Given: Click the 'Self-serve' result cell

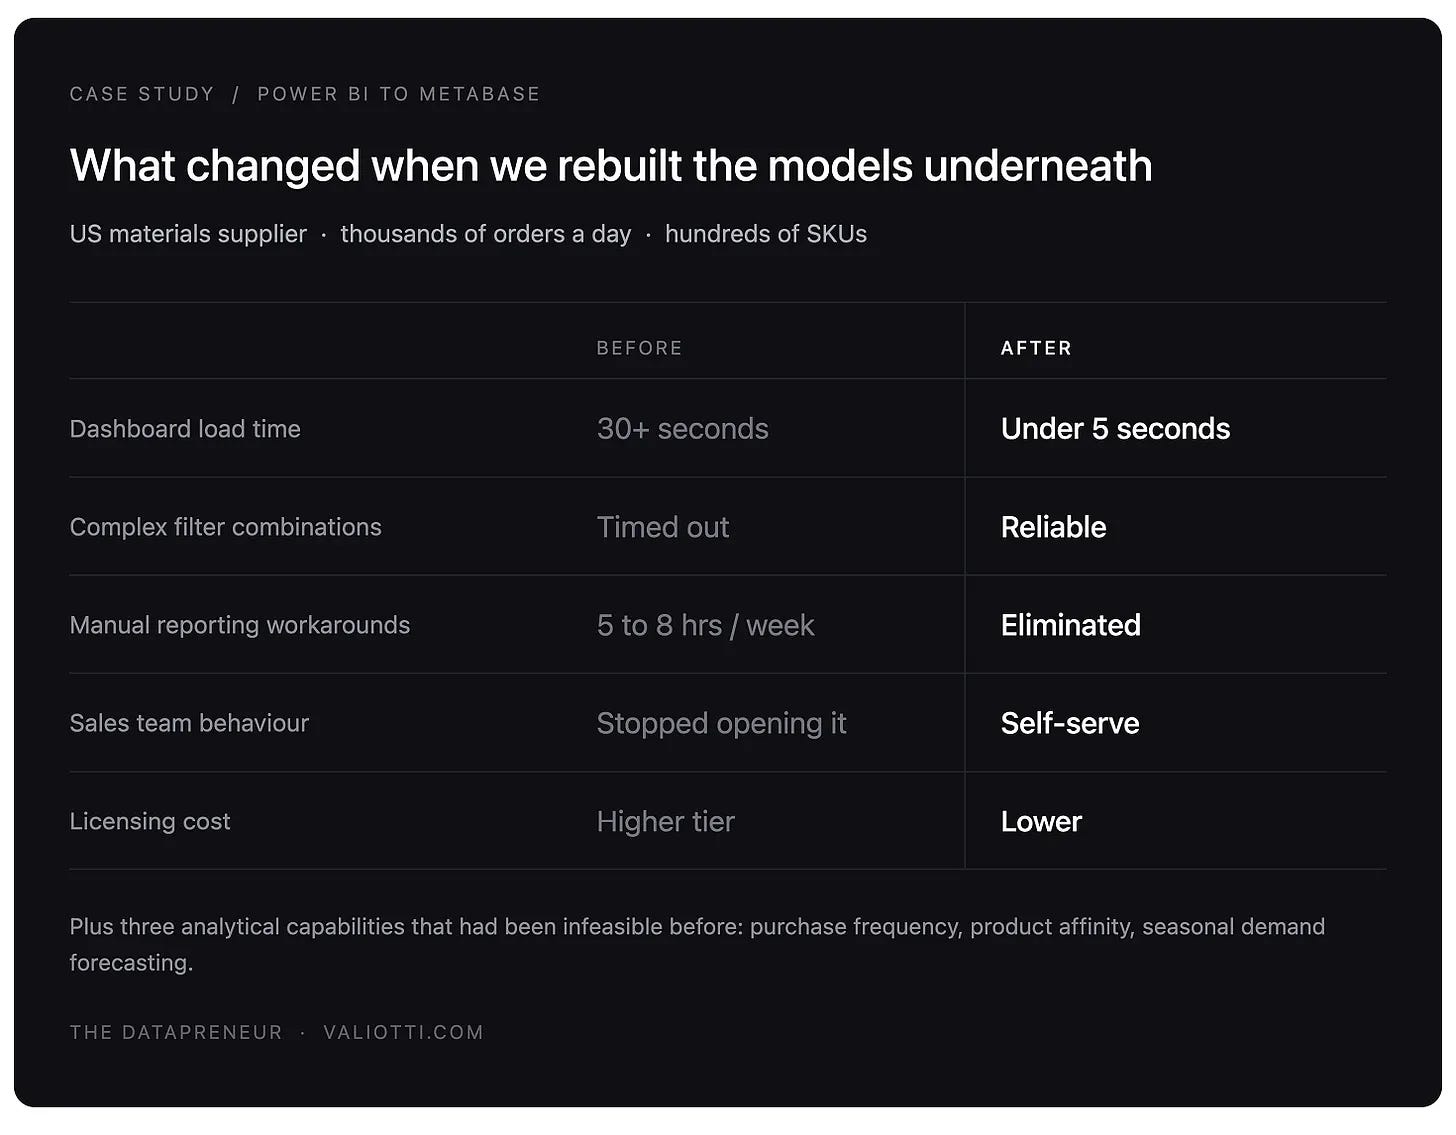Looking at the screenshot, I should (1070, 723).
